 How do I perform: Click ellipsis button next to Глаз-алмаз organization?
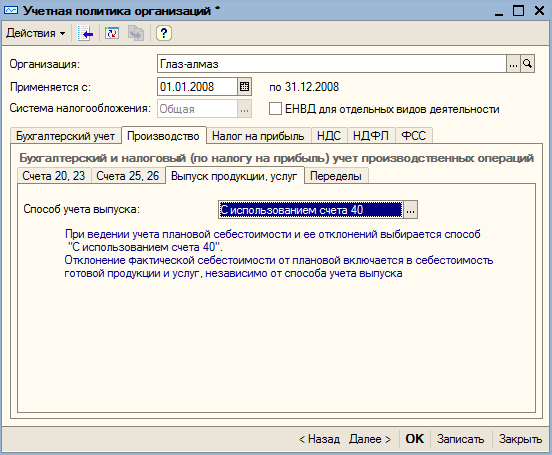coord(513,64)
